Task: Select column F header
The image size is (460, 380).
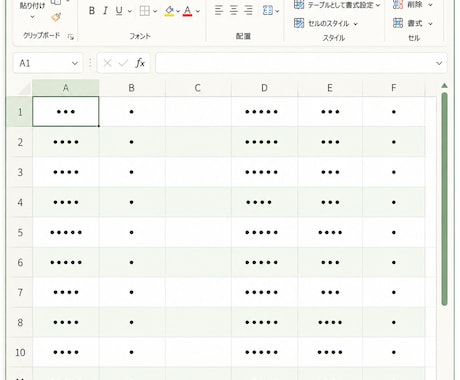Action: tap(394, 88)
